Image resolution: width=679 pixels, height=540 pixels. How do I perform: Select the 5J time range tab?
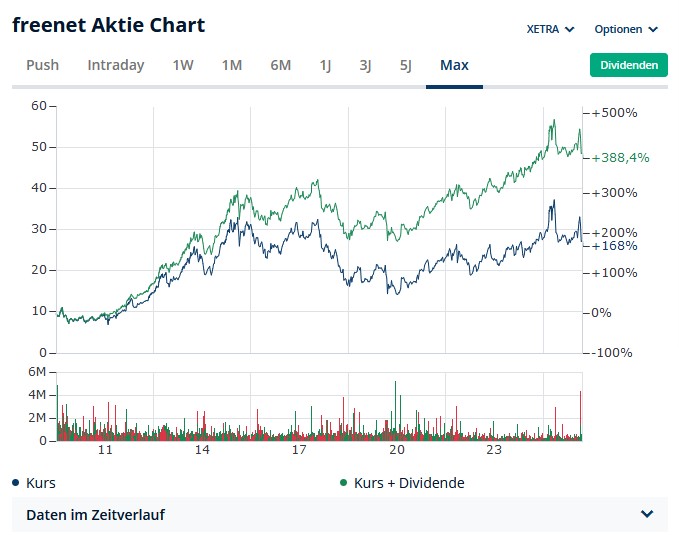[x=405, y=65]
